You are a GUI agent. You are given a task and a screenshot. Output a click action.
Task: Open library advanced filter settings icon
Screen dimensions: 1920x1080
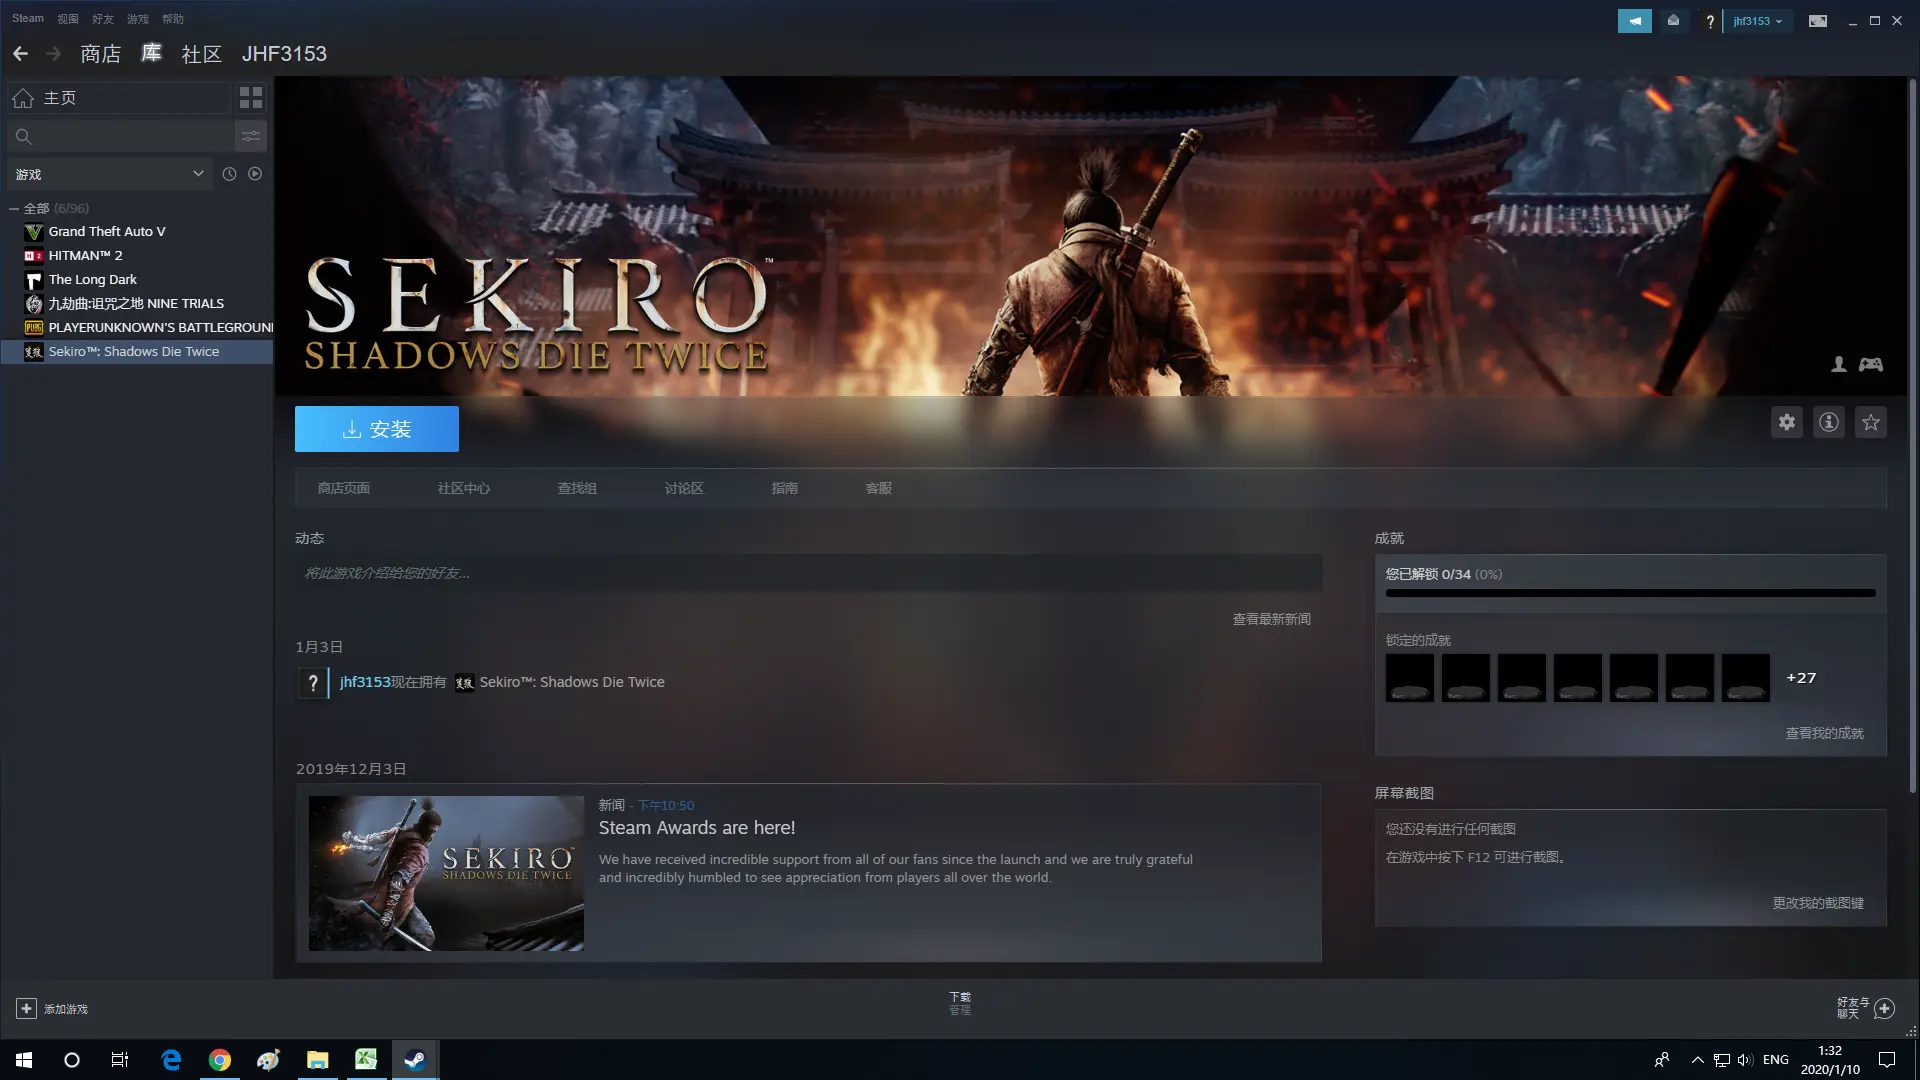coord(251,136)
